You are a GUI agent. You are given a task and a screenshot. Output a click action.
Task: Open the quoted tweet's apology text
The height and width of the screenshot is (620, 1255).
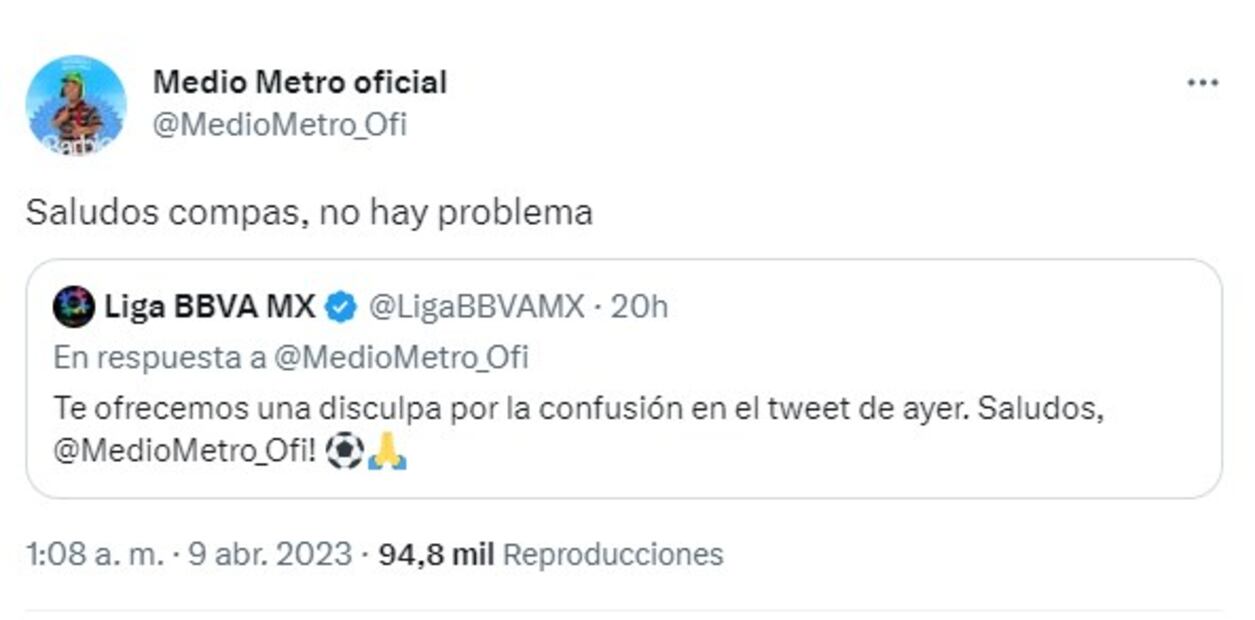[x=578, y=409]
